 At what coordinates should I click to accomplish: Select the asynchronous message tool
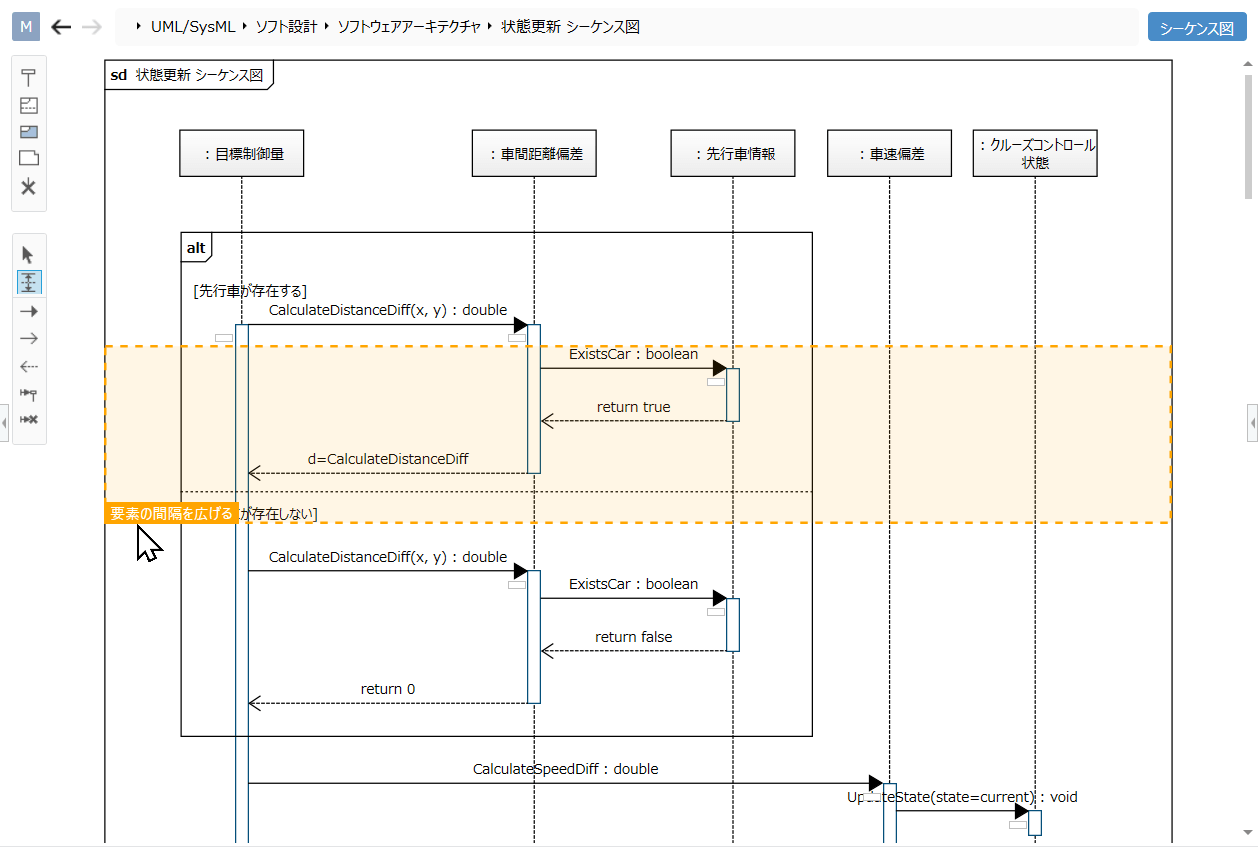tap(28, 338)
